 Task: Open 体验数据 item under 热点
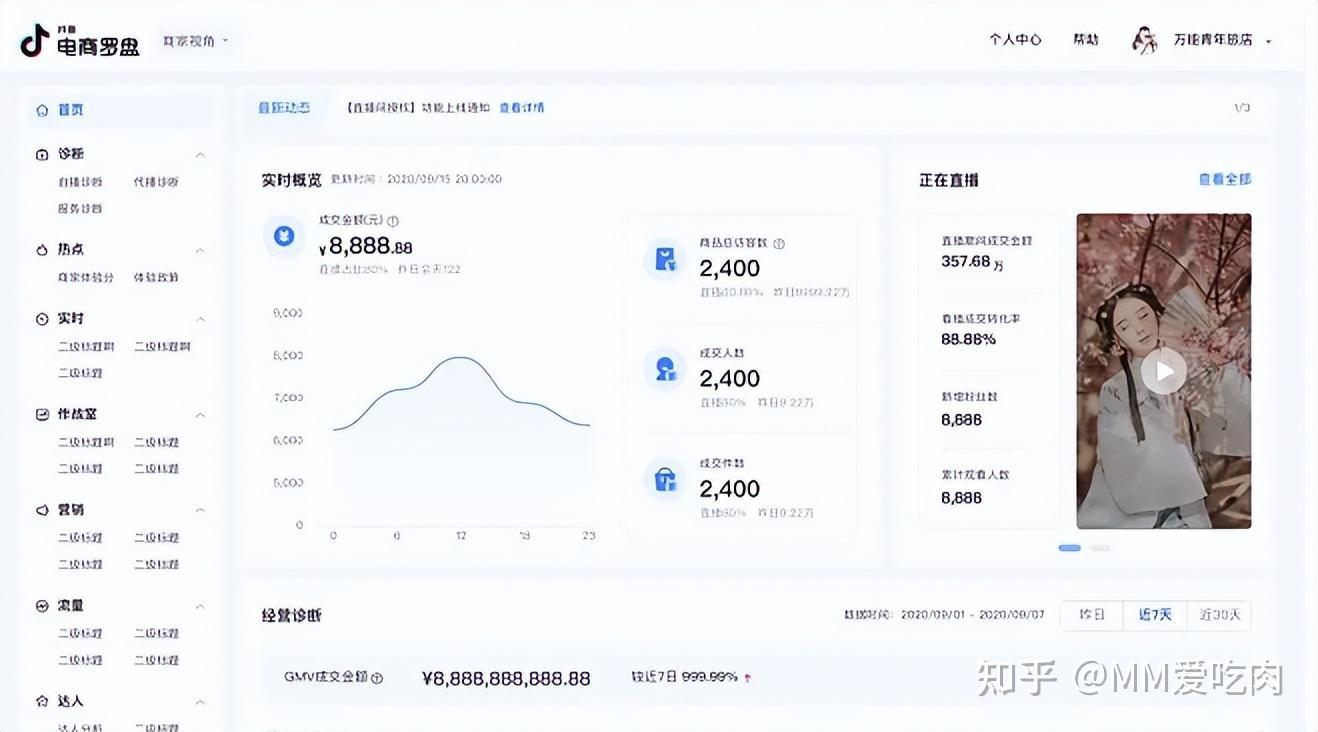(x=156, y=277)
